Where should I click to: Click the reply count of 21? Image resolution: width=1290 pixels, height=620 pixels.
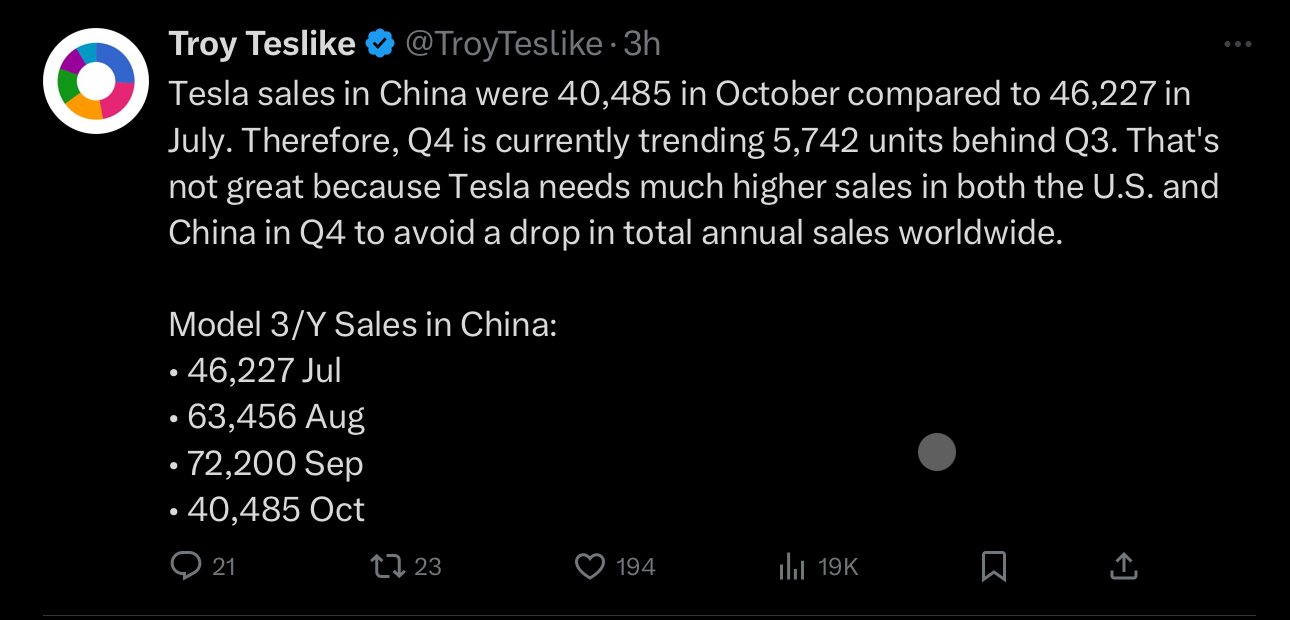pos(224,567)
